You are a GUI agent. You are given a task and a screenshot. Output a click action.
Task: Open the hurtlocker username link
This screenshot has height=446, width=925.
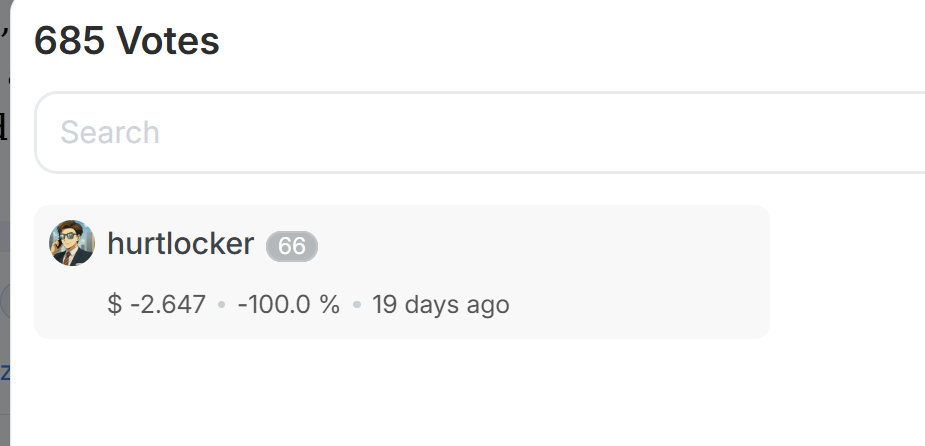click(x=180, y=243)
